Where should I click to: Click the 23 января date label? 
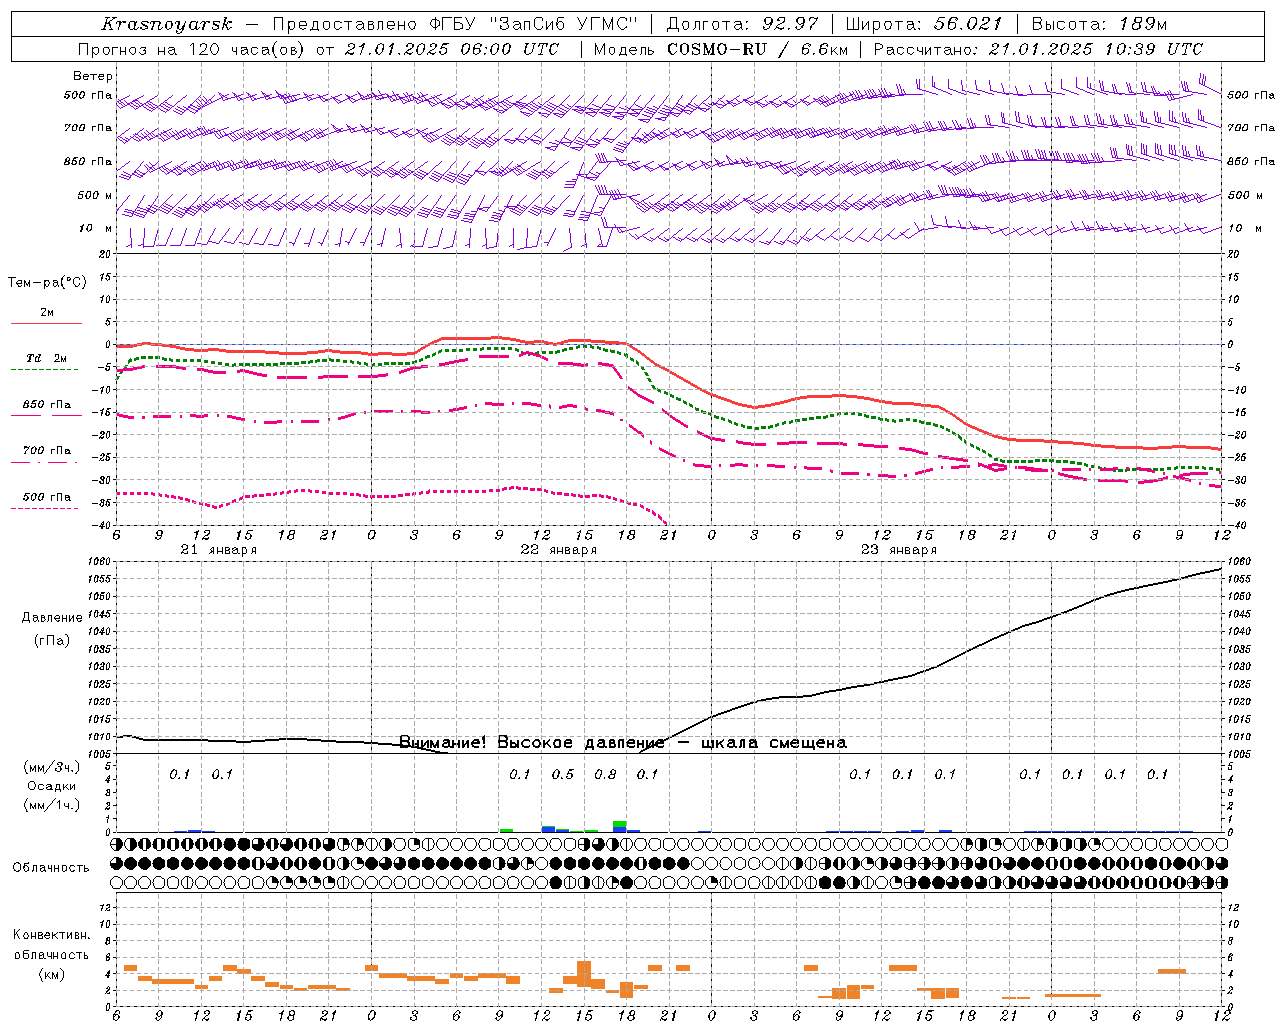899,550
